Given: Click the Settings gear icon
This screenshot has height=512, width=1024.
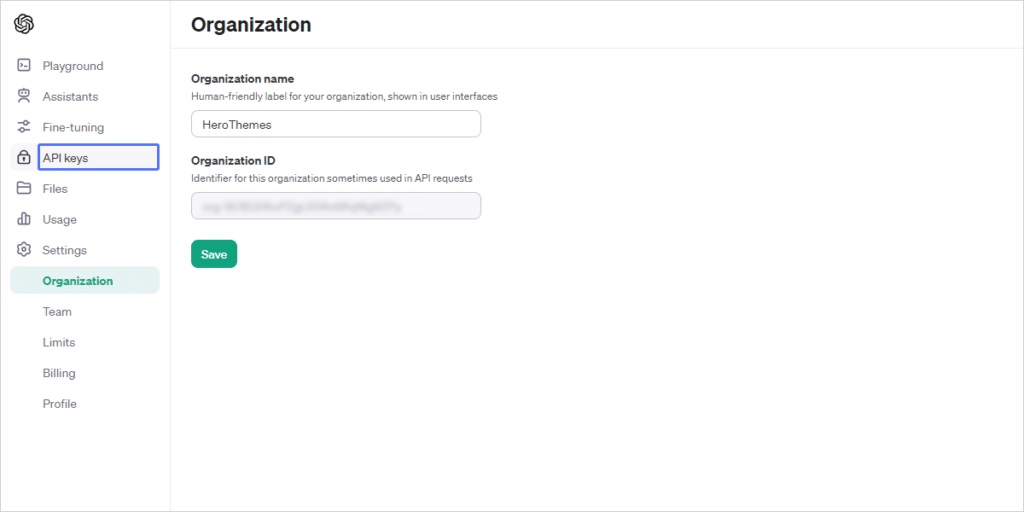Looking at the screenshot, I should click(x=24, y=250).
